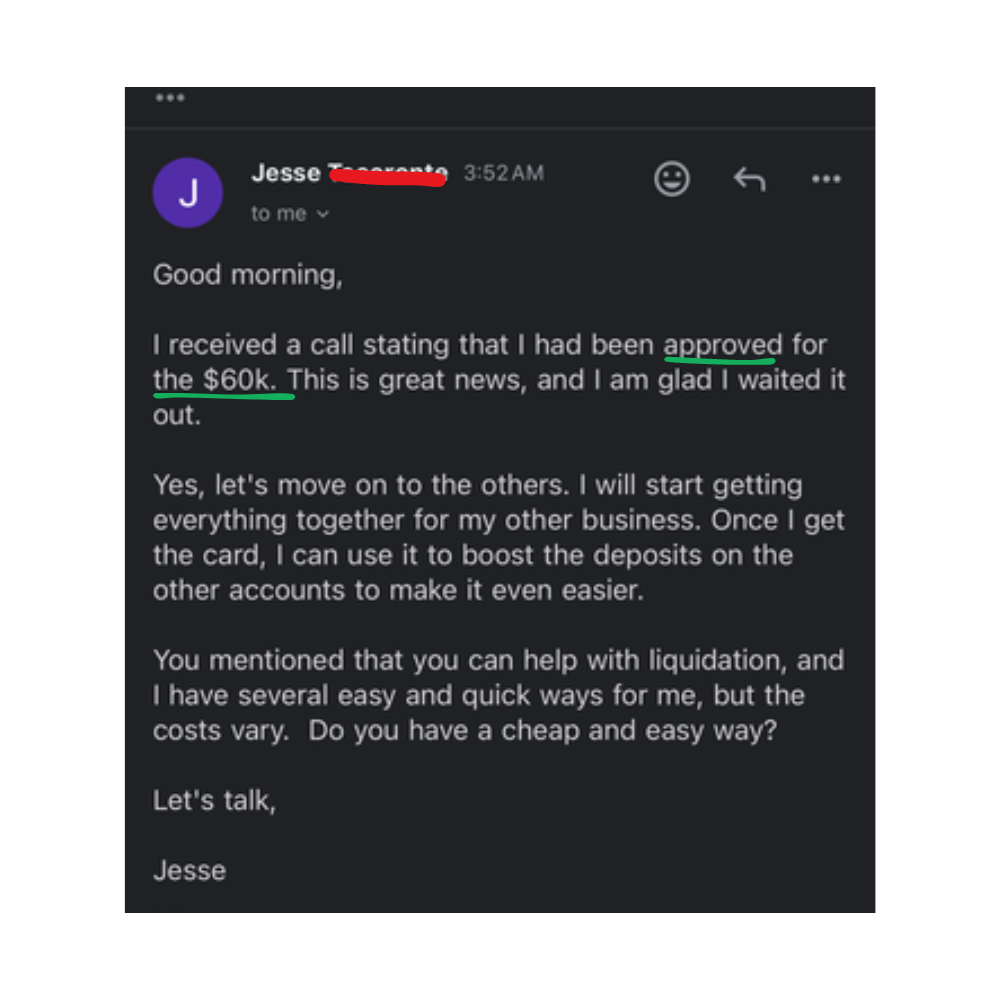Click the green-underlined word "approved"
Viewport: 1000px width, 1000px height.
click(722, 345)
